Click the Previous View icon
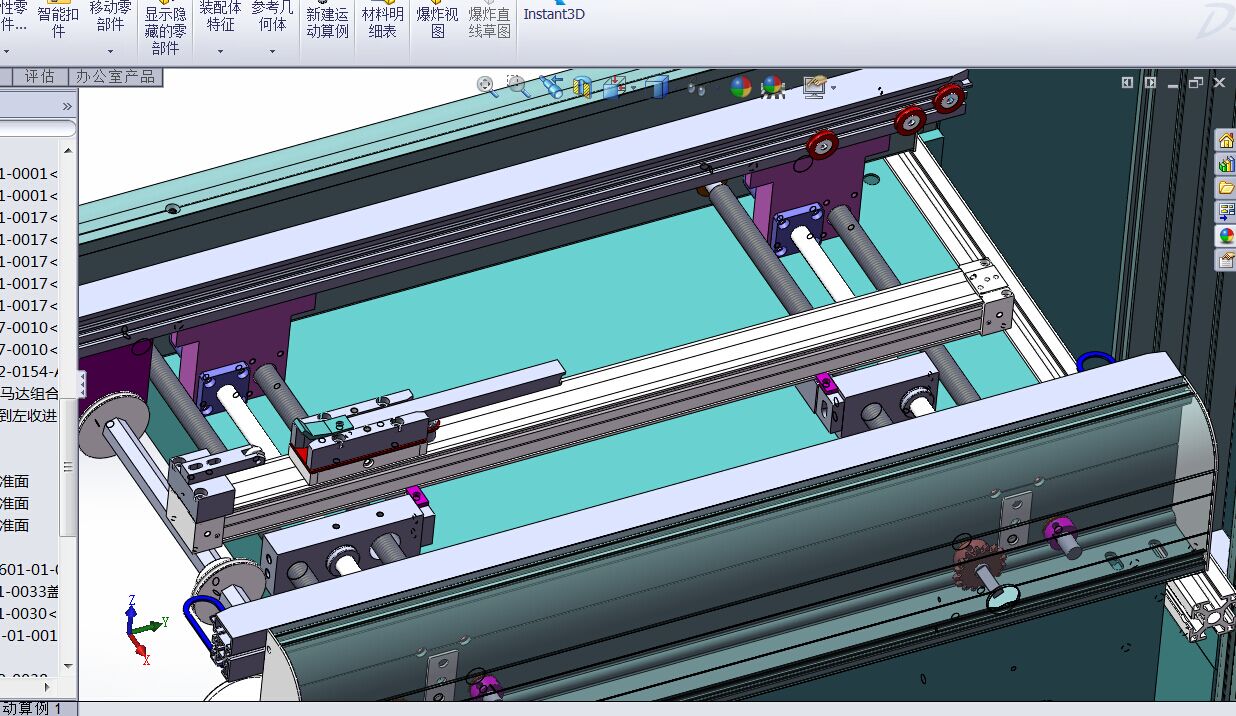The height and width of the screenshot is (716, 1236). click(x=551, y=87)
